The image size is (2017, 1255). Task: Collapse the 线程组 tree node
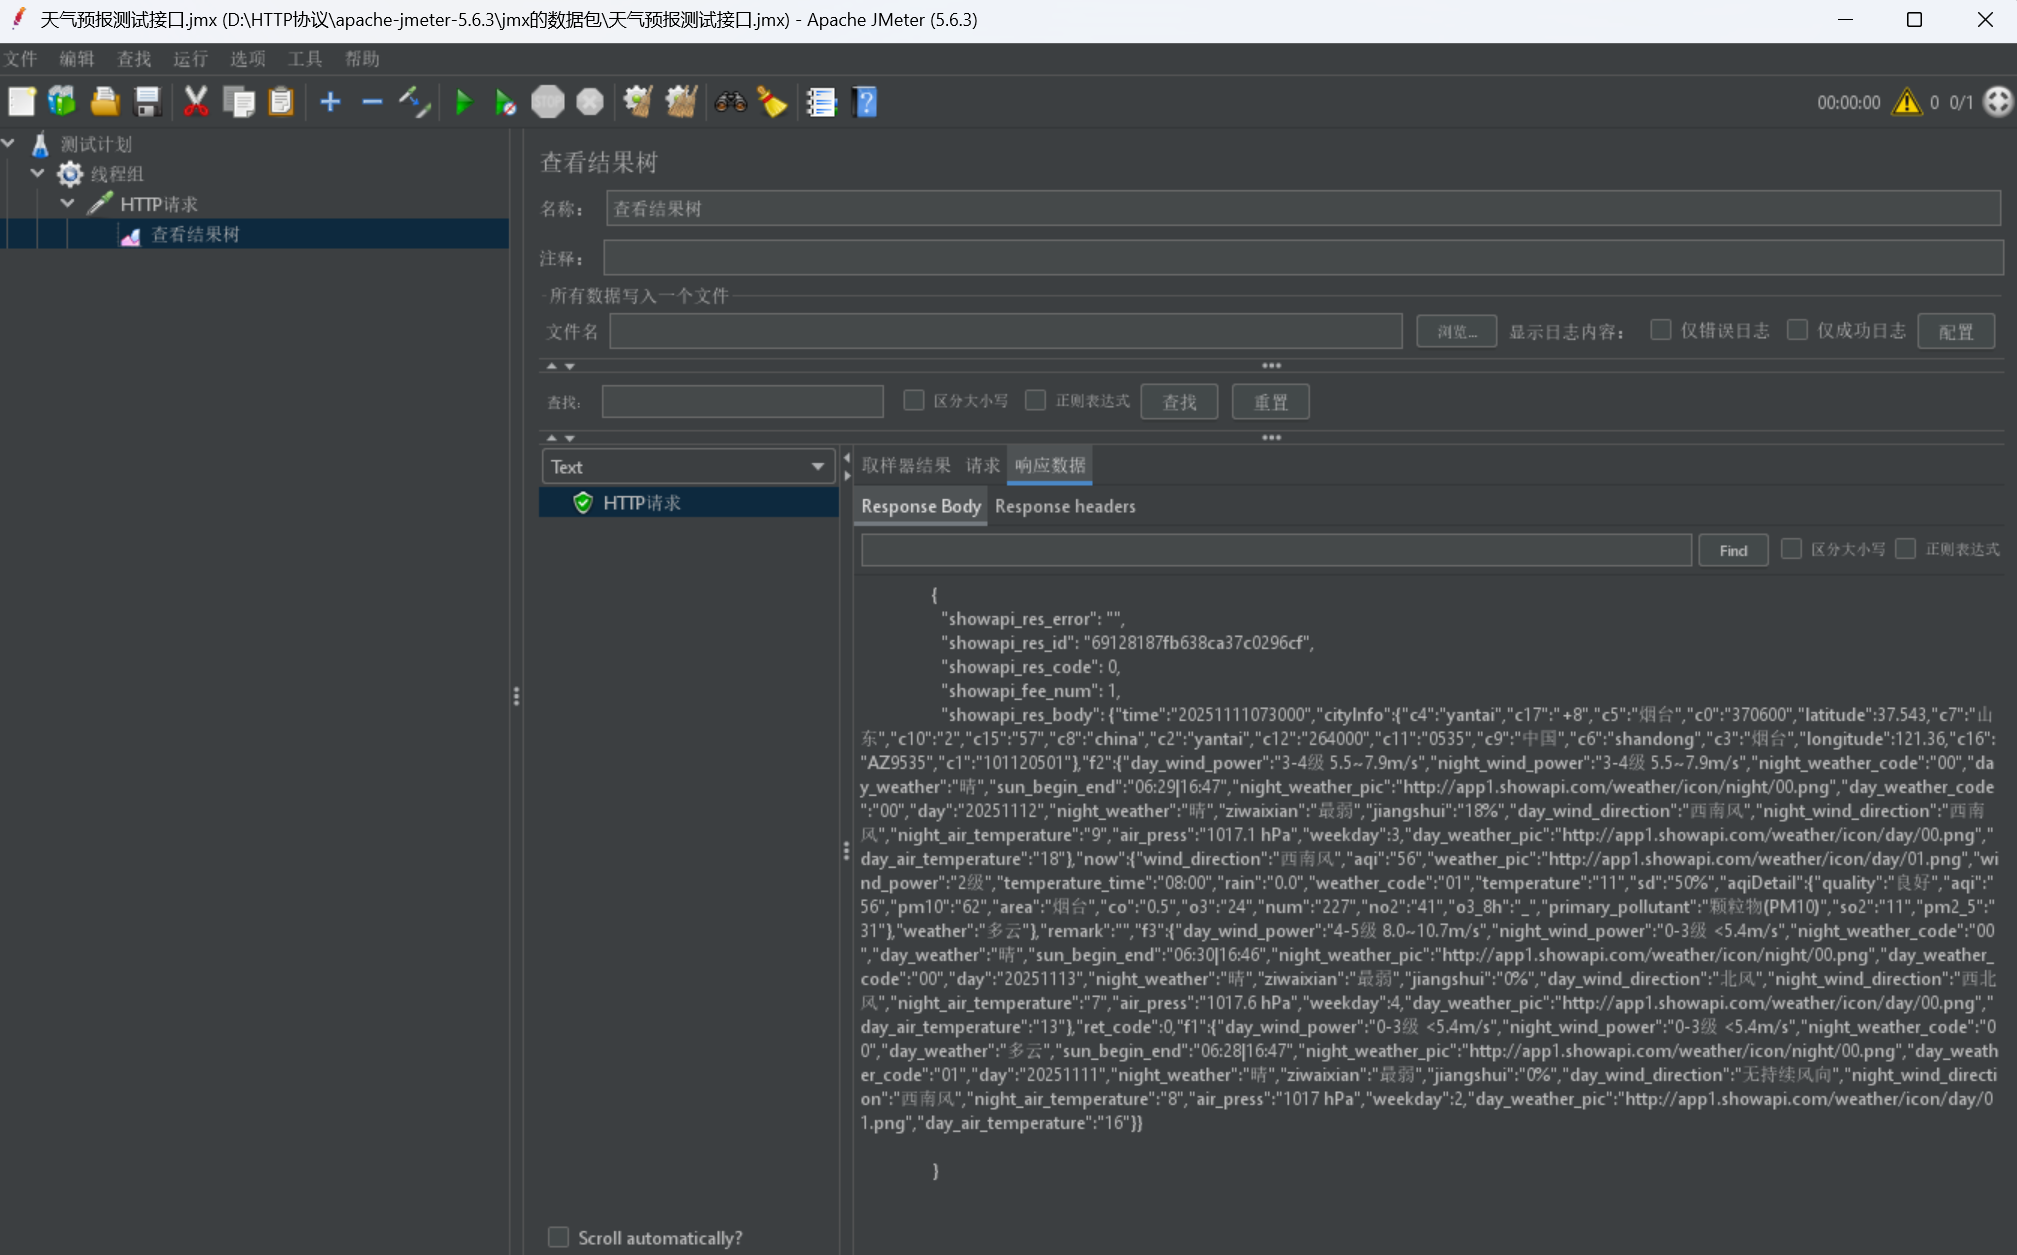tap(38, 173)
